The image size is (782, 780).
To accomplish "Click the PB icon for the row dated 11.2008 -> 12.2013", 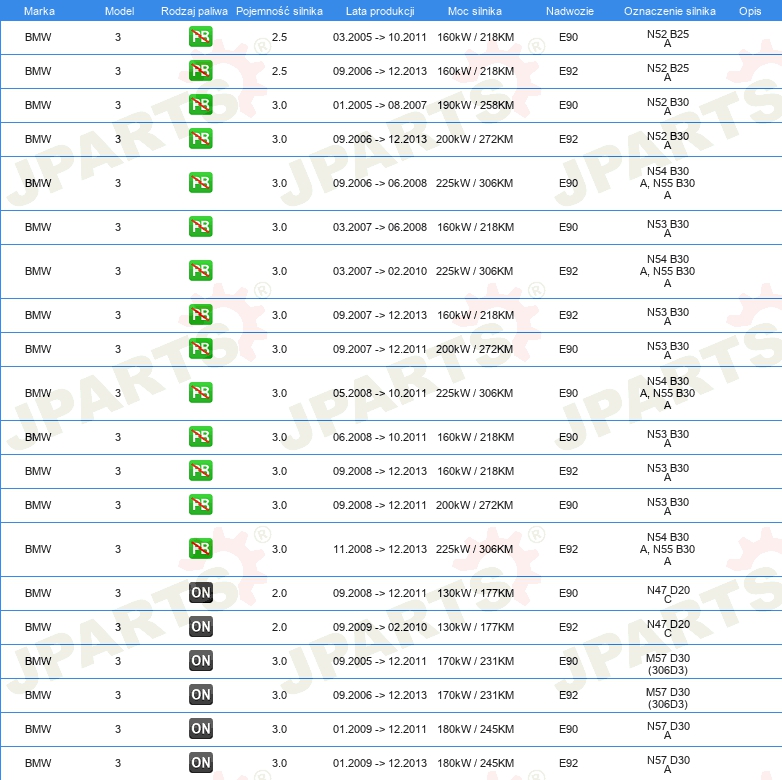I will 200,549.
